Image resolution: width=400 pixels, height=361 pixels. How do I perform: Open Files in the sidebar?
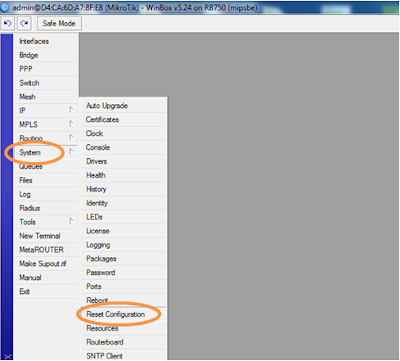tap(46, 180)
